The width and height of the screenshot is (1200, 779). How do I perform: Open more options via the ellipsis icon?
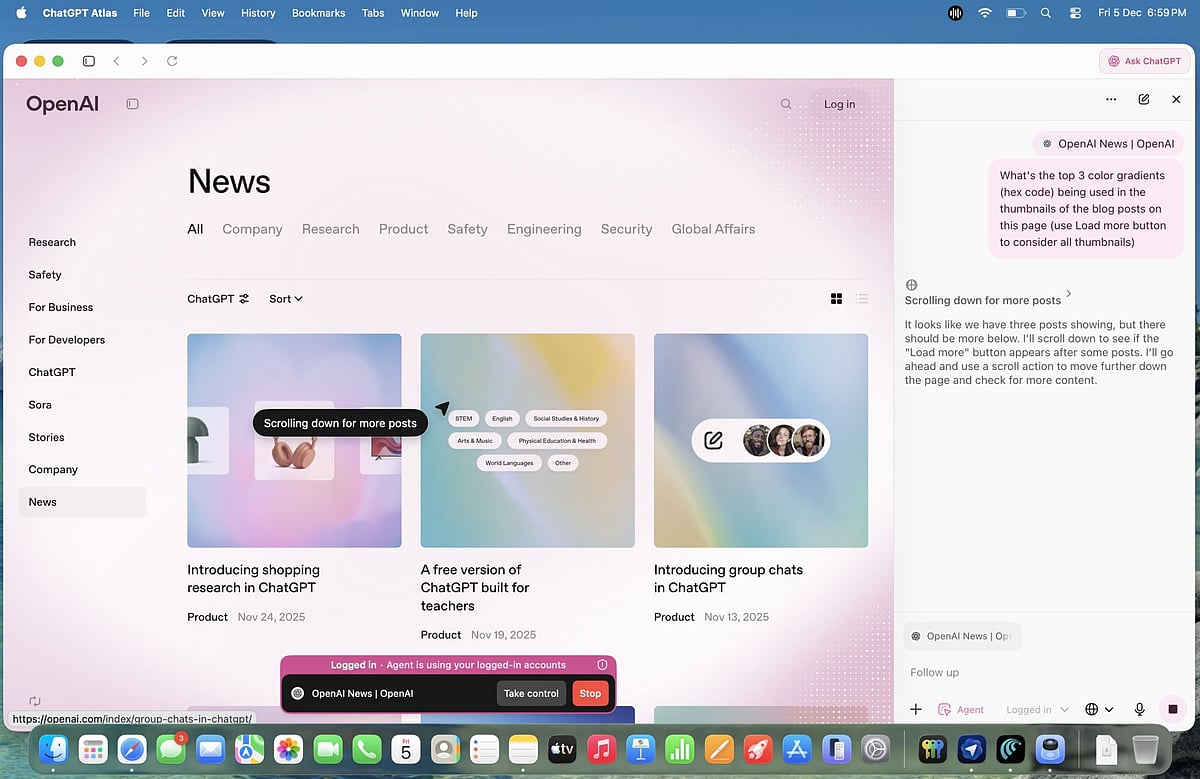pyautogui.click(x=1111, y=99)
